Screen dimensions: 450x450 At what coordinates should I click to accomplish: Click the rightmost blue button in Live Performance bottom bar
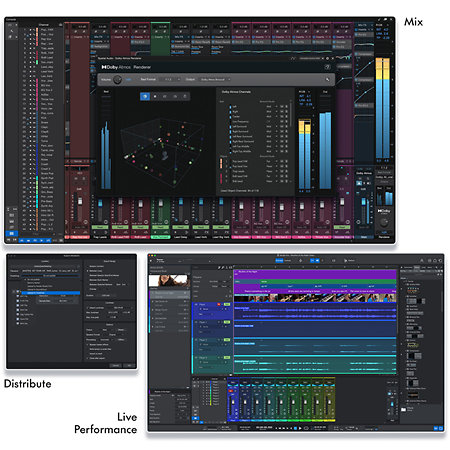442,428
